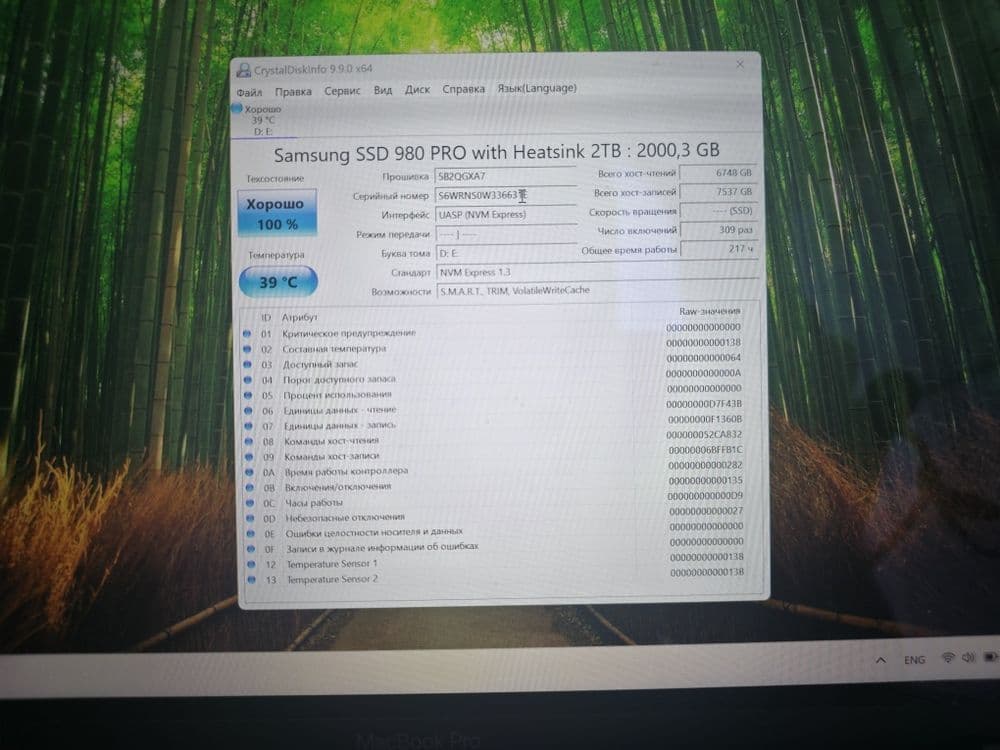1000x750 pixels.
Task: Open the Файл menu
Action: (x=249, y=92)
